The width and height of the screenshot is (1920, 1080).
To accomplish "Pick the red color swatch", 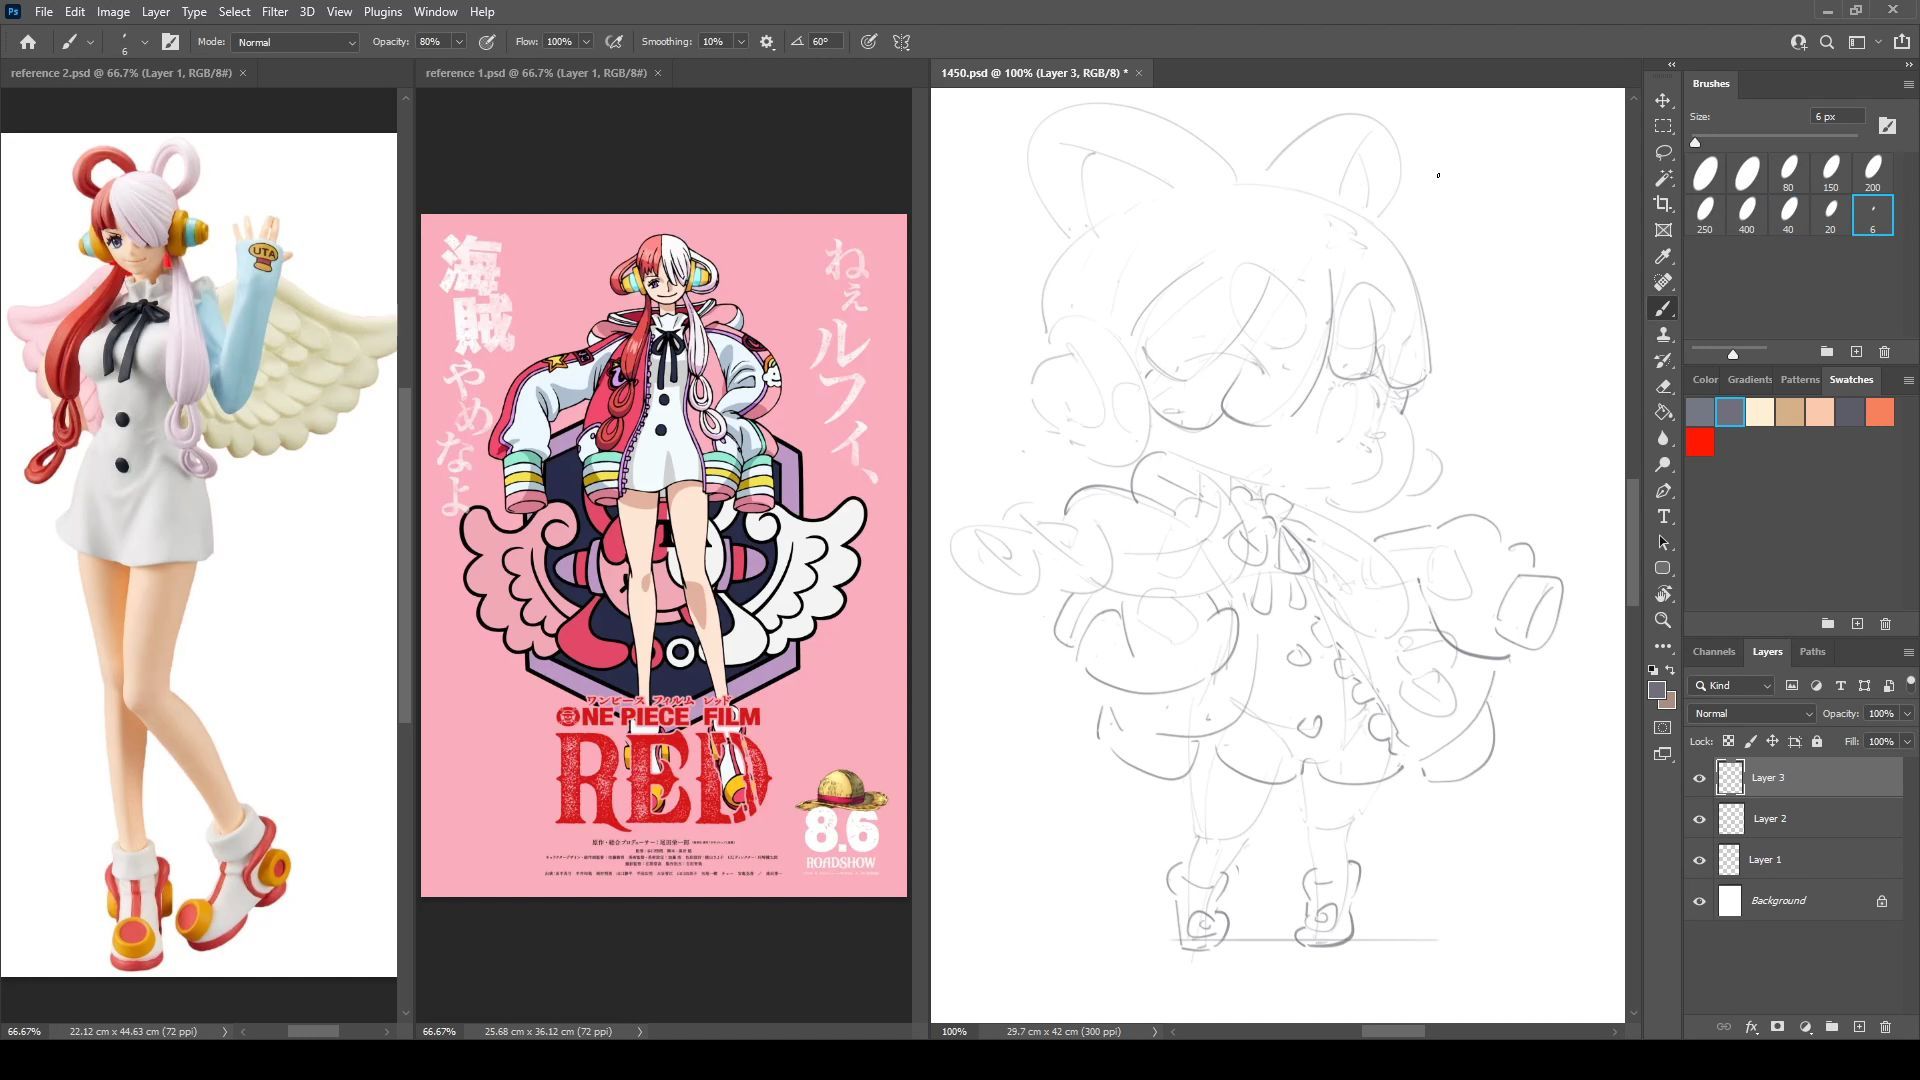I will tap(1700, 442).
